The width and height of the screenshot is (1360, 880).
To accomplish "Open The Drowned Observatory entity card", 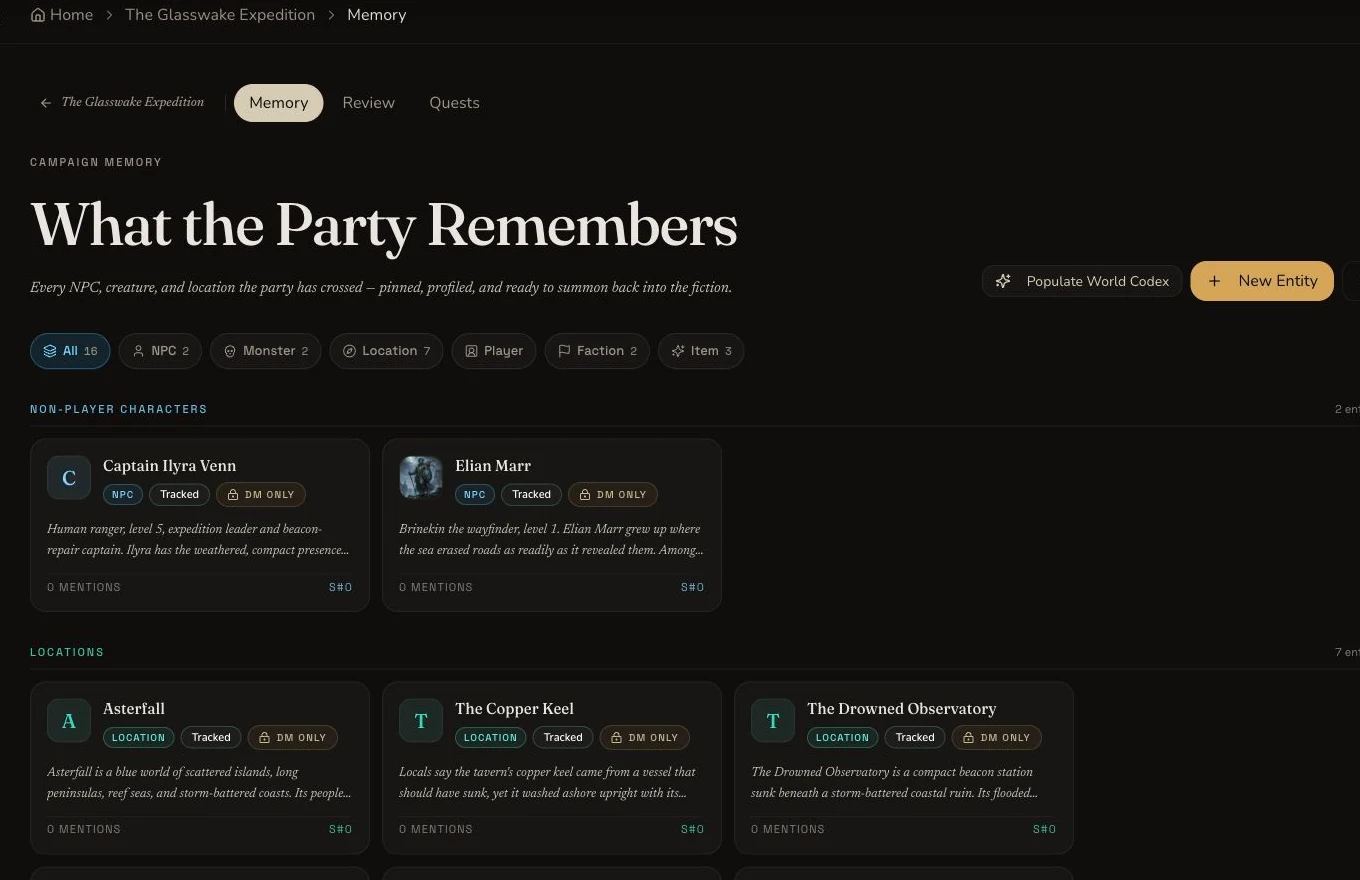I will [x=904, y=768].
